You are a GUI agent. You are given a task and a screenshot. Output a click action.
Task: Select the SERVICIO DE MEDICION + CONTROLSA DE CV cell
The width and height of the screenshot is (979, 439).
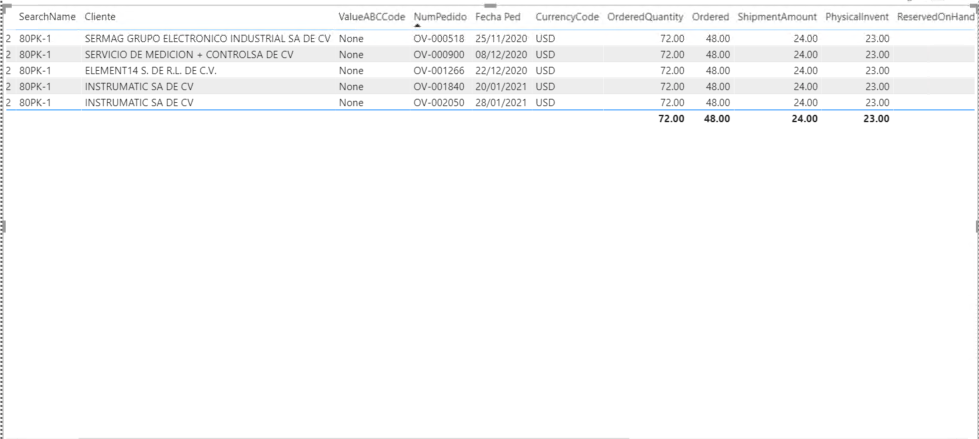(x=189, y=55)
